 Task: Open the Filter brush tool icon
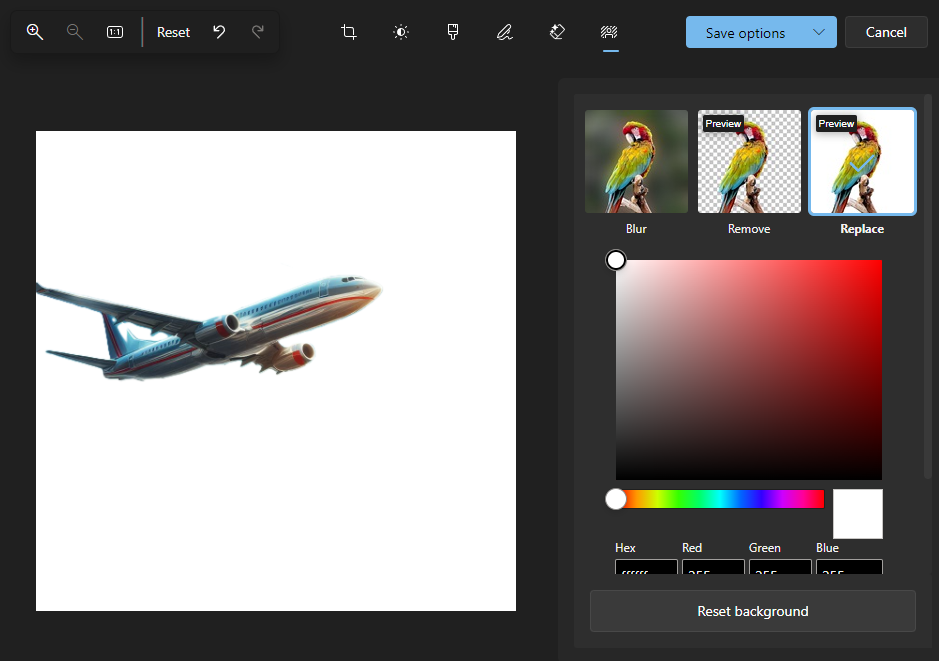pos(453,32)
